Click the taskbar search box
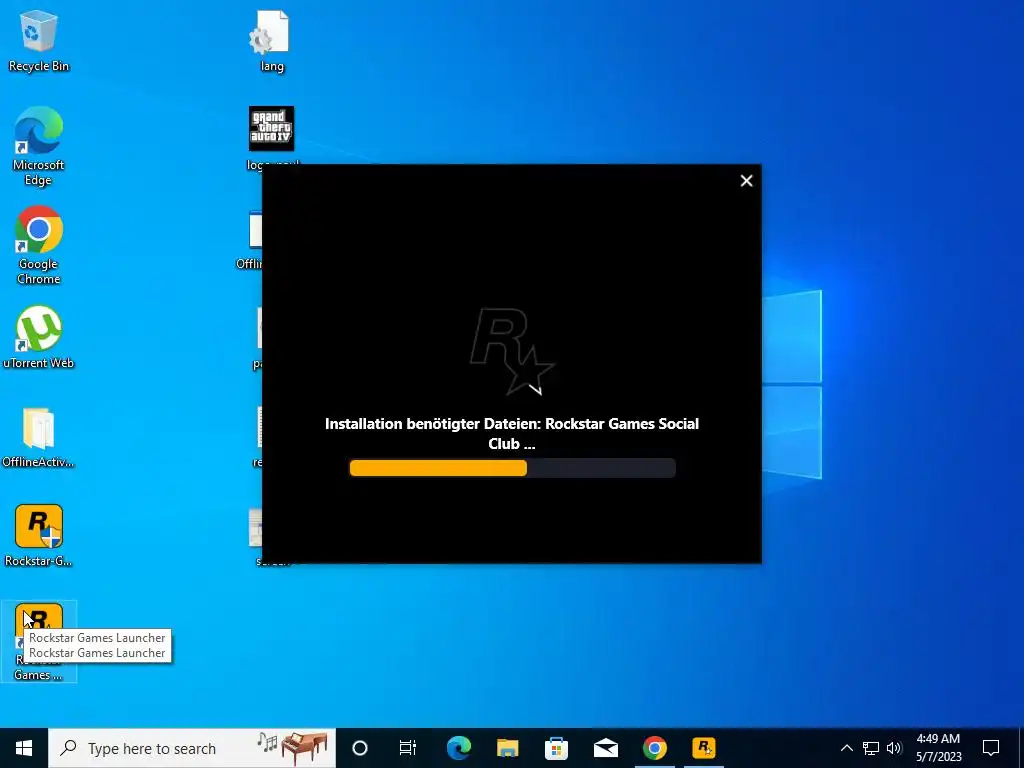The image size is (1024, 768). [192, 748]
